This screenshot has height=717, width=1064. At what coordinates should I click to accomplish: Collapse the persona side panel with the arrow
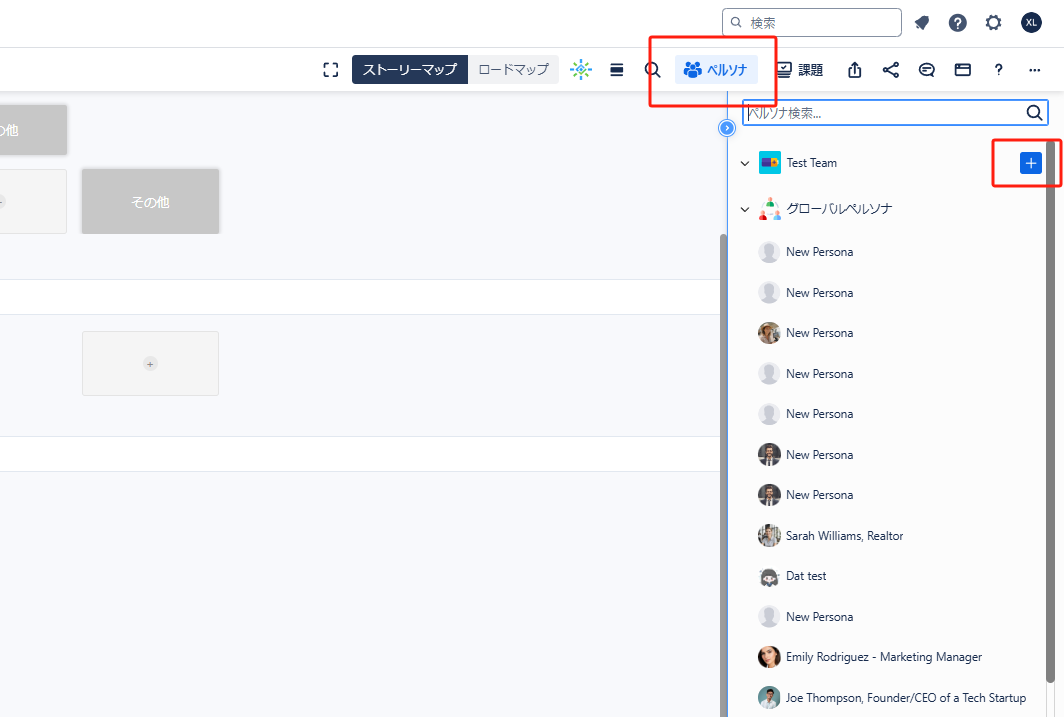click(x=727, y=128)
